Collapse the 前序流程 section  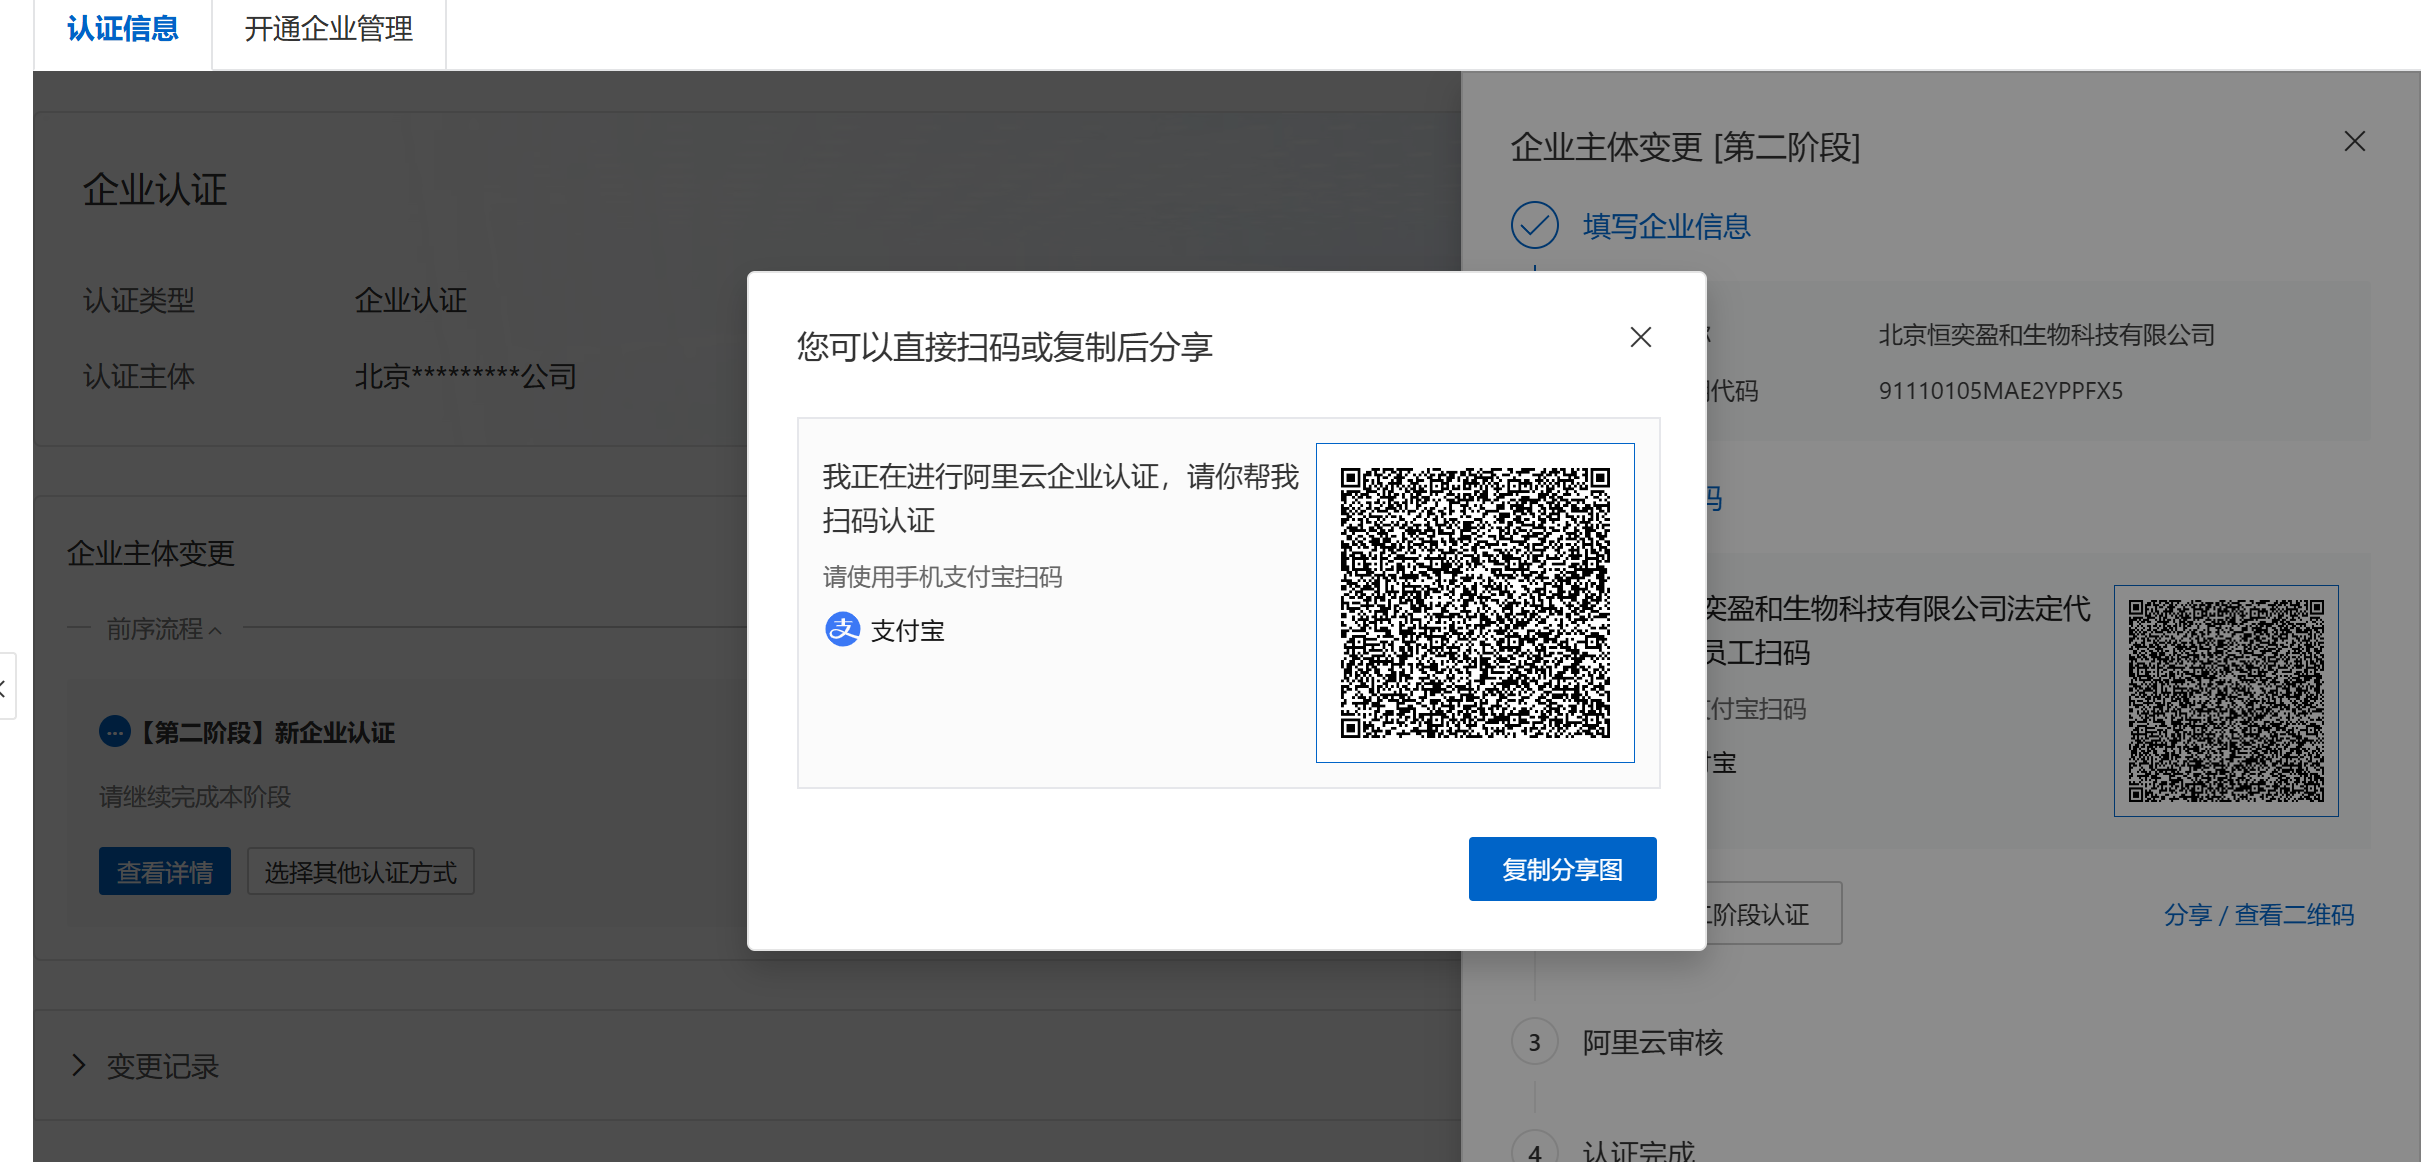(165, 629)
